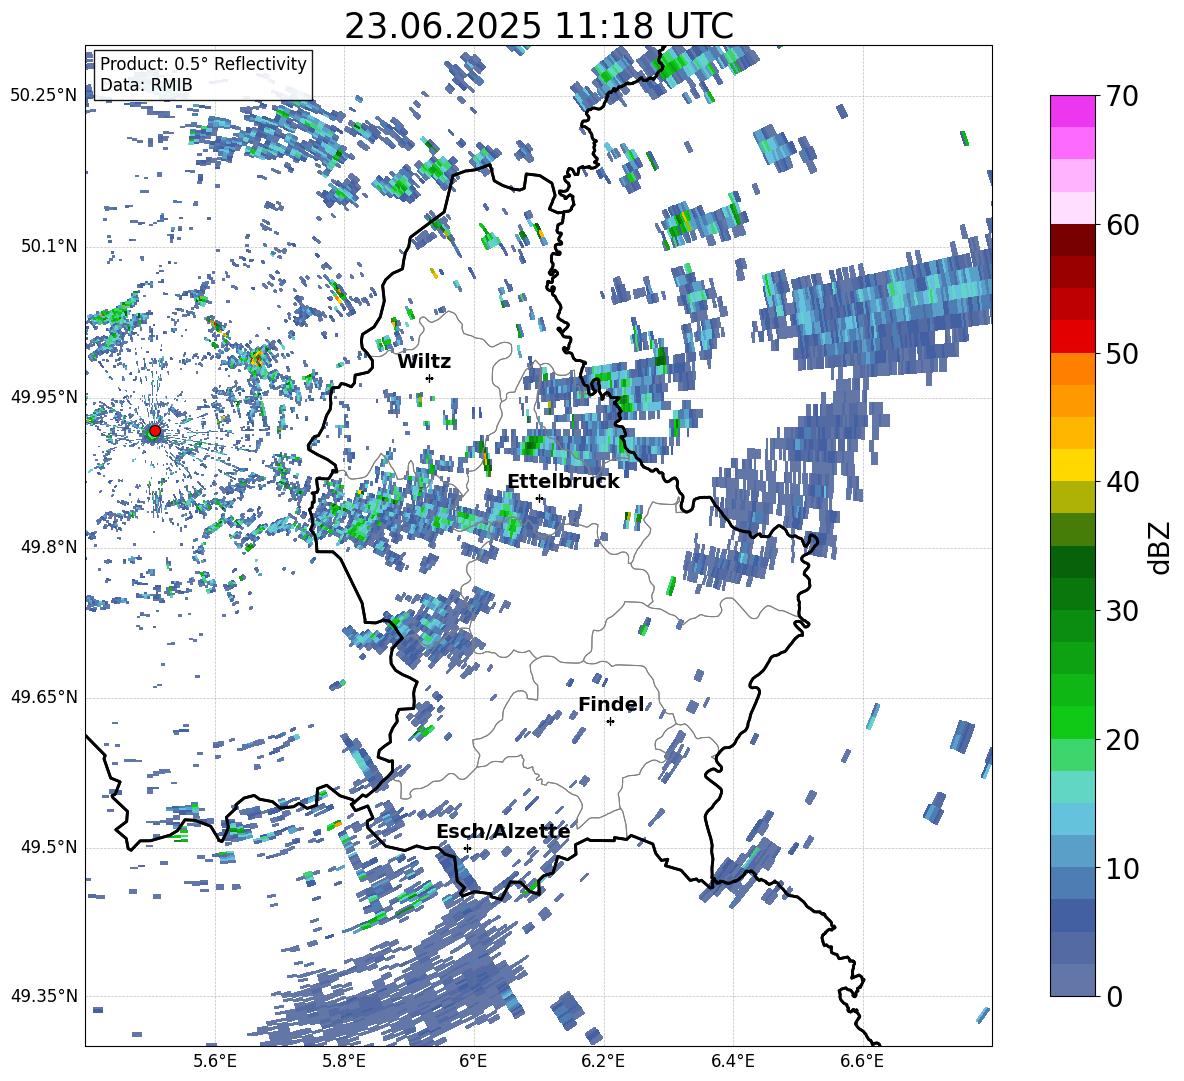This screenshot has width=1184, height=1081.
Task: Click the 50 tick on colorbar
Action: coord(1122,353)
